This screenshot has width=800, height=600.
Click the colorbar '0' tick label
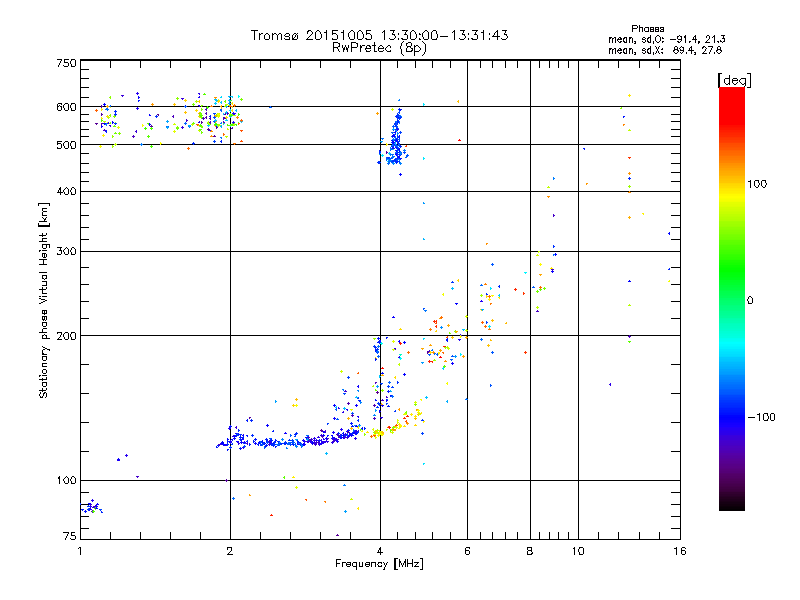click(750, 300)
